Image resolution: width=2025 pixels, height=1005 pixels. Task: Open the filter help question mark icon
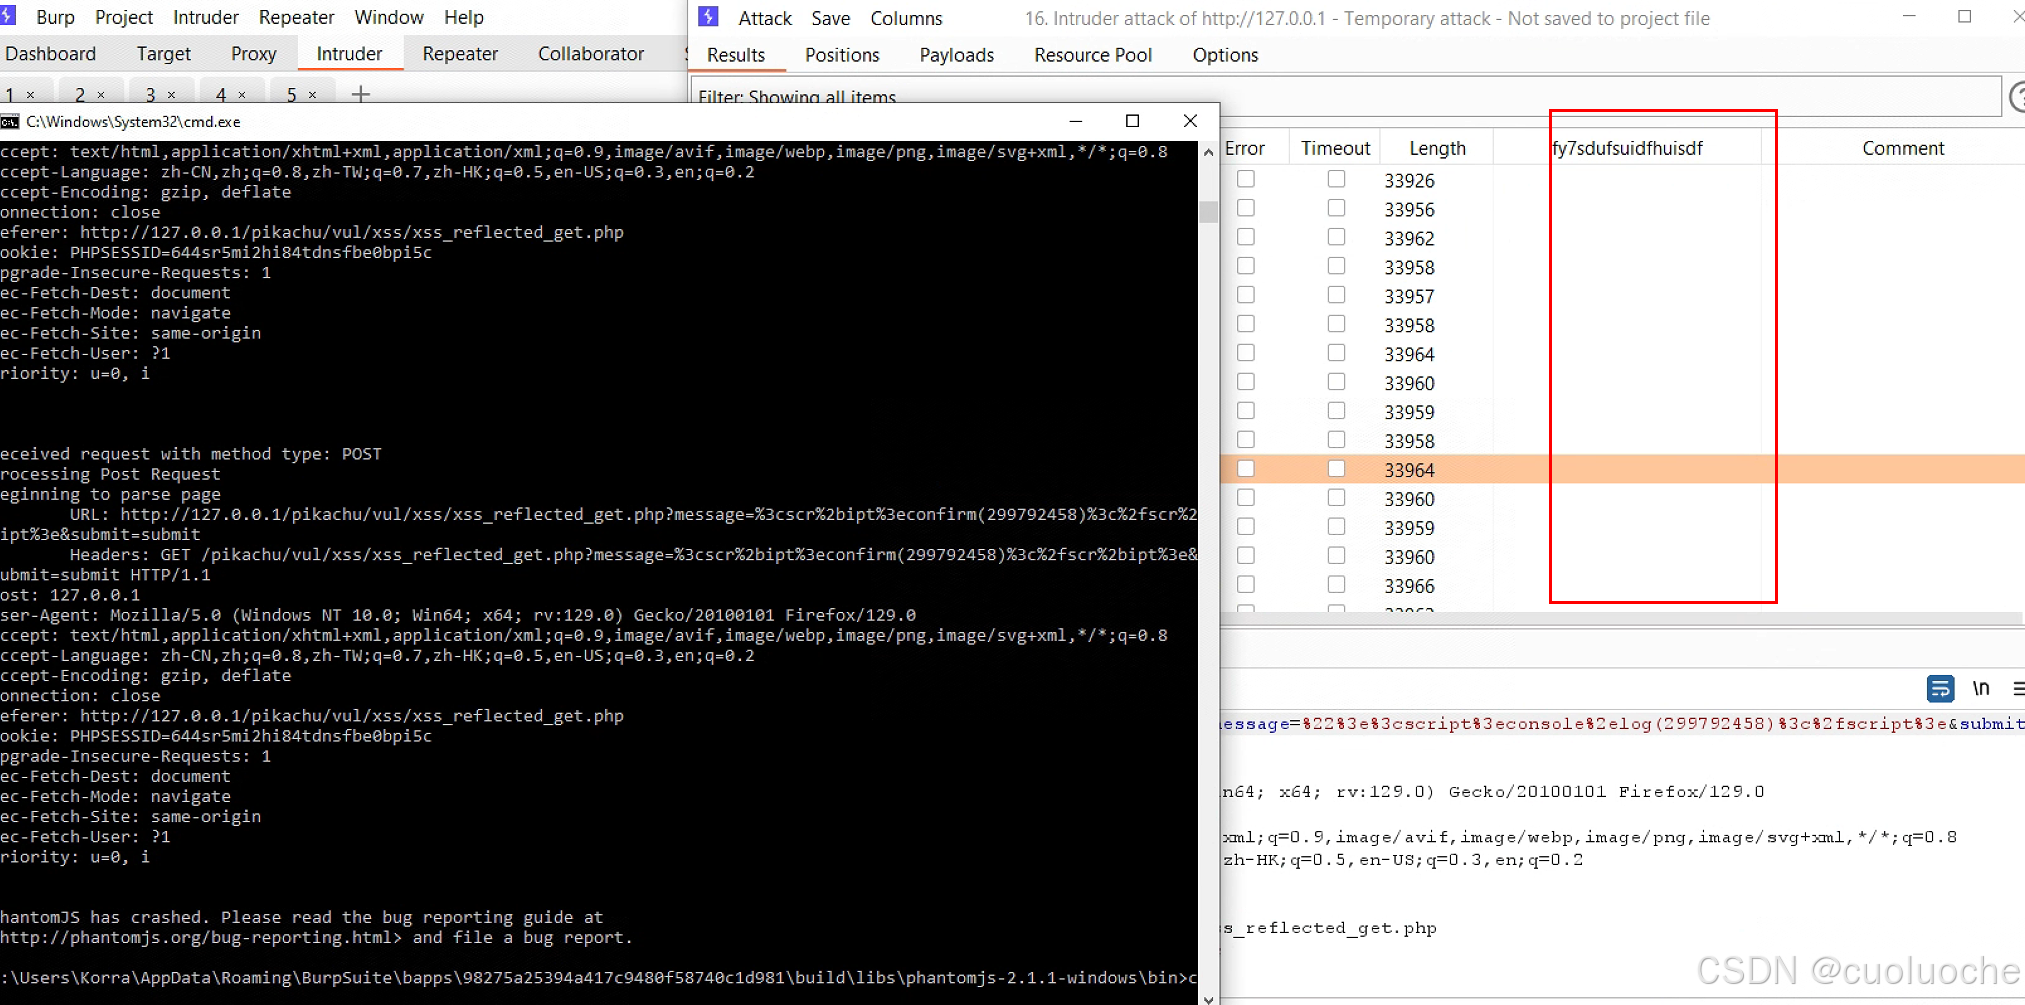[2016, 97]
